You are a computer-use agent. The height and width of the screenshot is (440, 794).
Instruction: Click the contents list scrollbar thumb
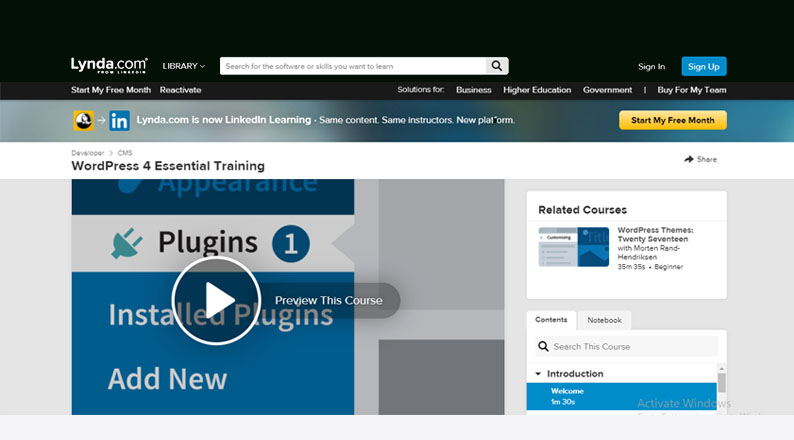pyautogui.click(x=722, y=382)
